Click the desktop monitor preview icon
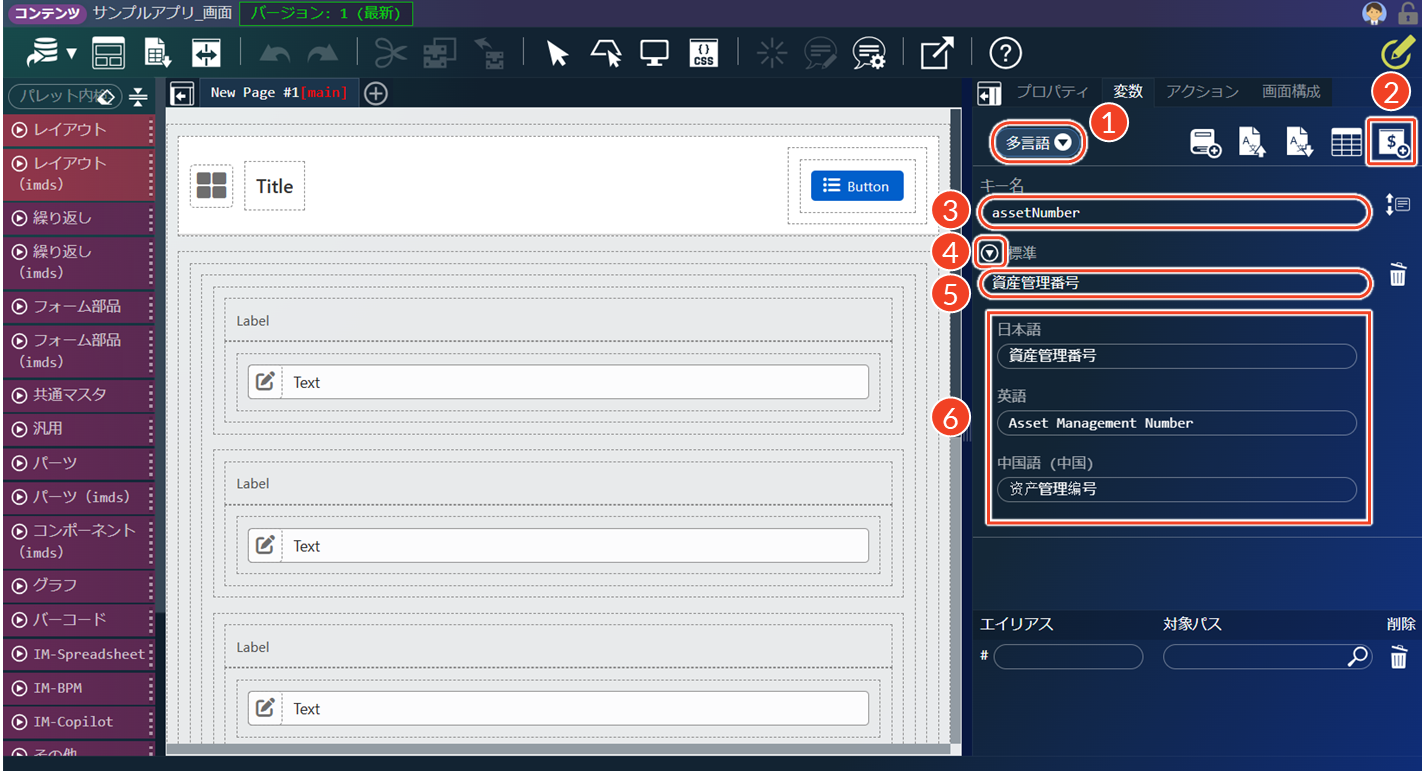Viewport: 1425px width, 771px height. tap(655, 54)
